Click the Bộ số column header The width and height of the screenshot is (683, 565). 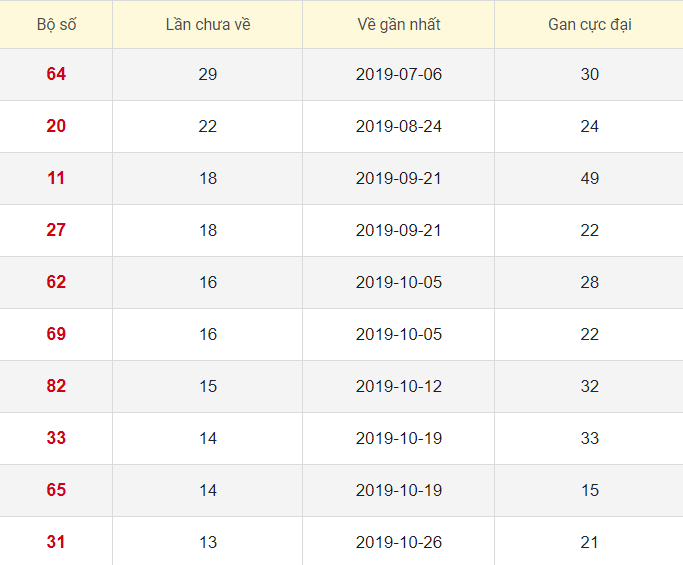coord(56,24)
